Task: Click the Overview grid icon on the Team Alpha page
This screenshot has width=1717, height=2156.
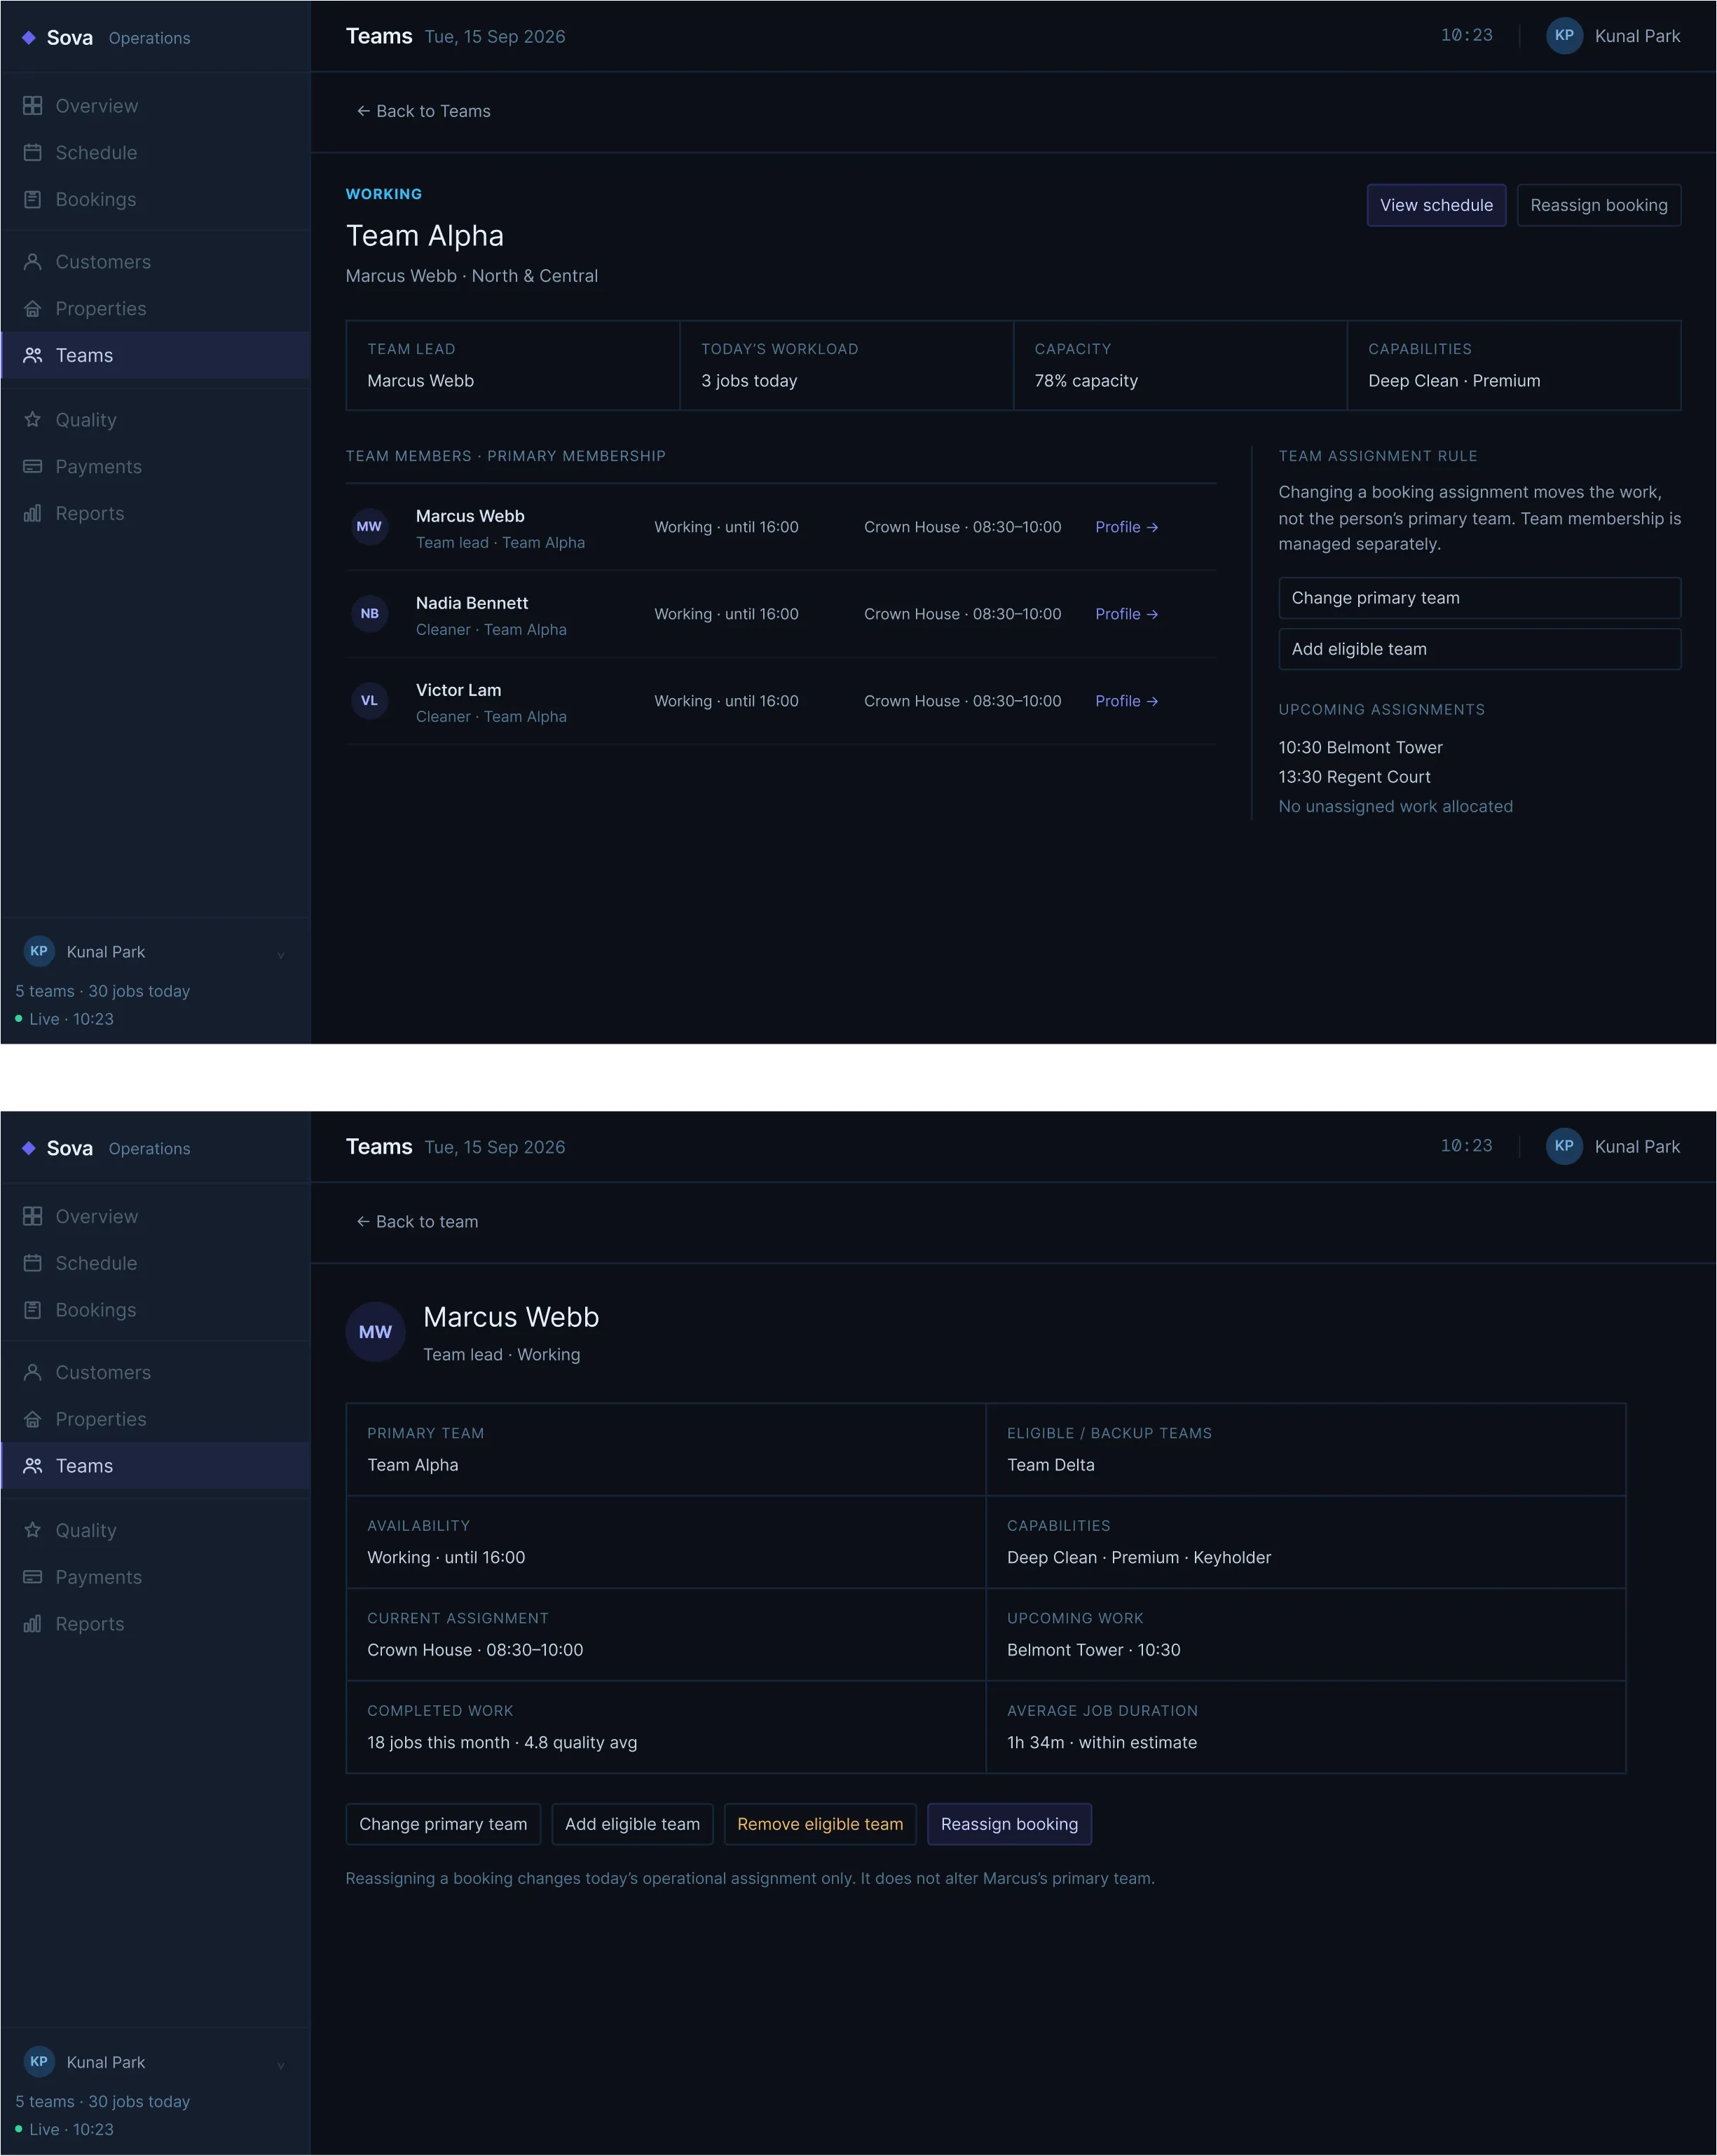Action: click(33, 105)
